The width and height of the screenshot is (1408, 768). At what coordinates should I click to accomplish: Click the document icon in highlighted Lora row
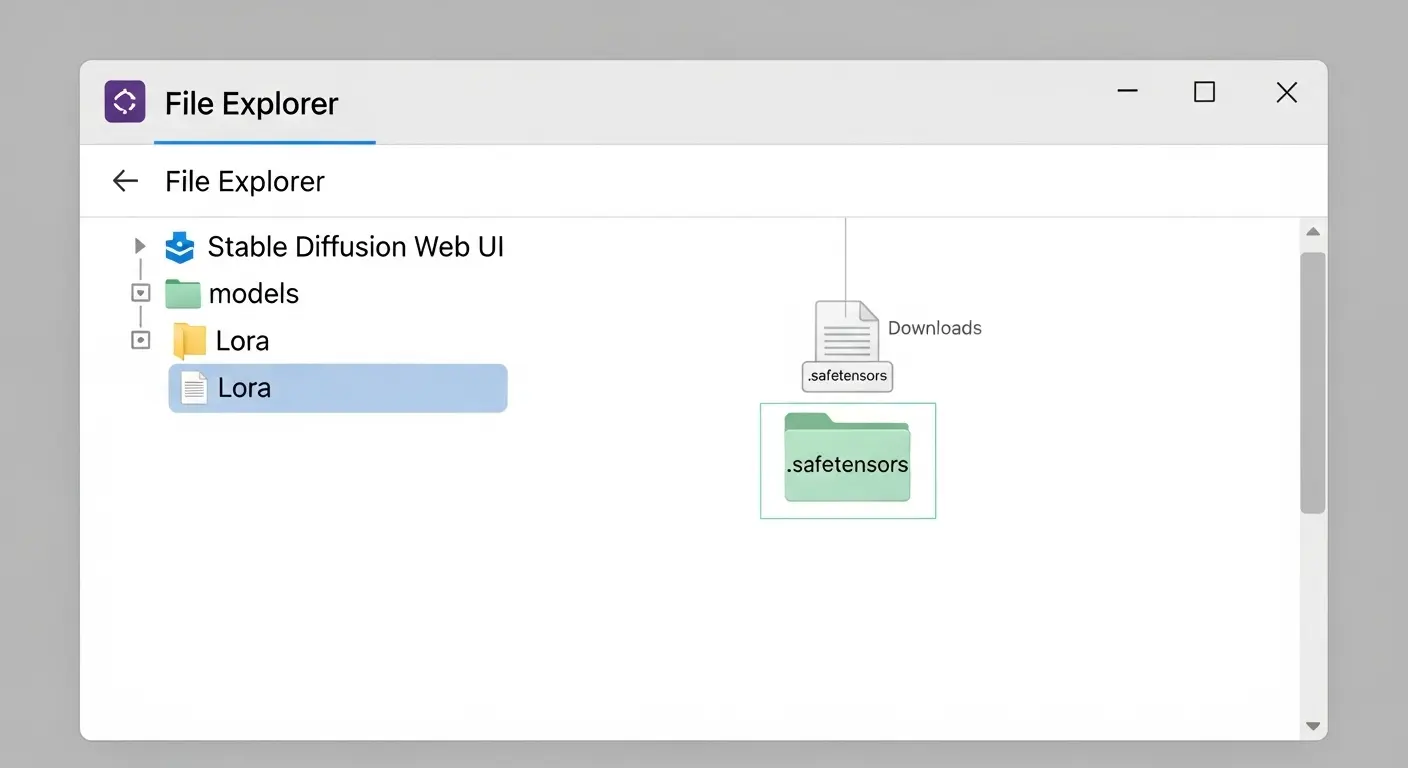[x=193, y=388]
